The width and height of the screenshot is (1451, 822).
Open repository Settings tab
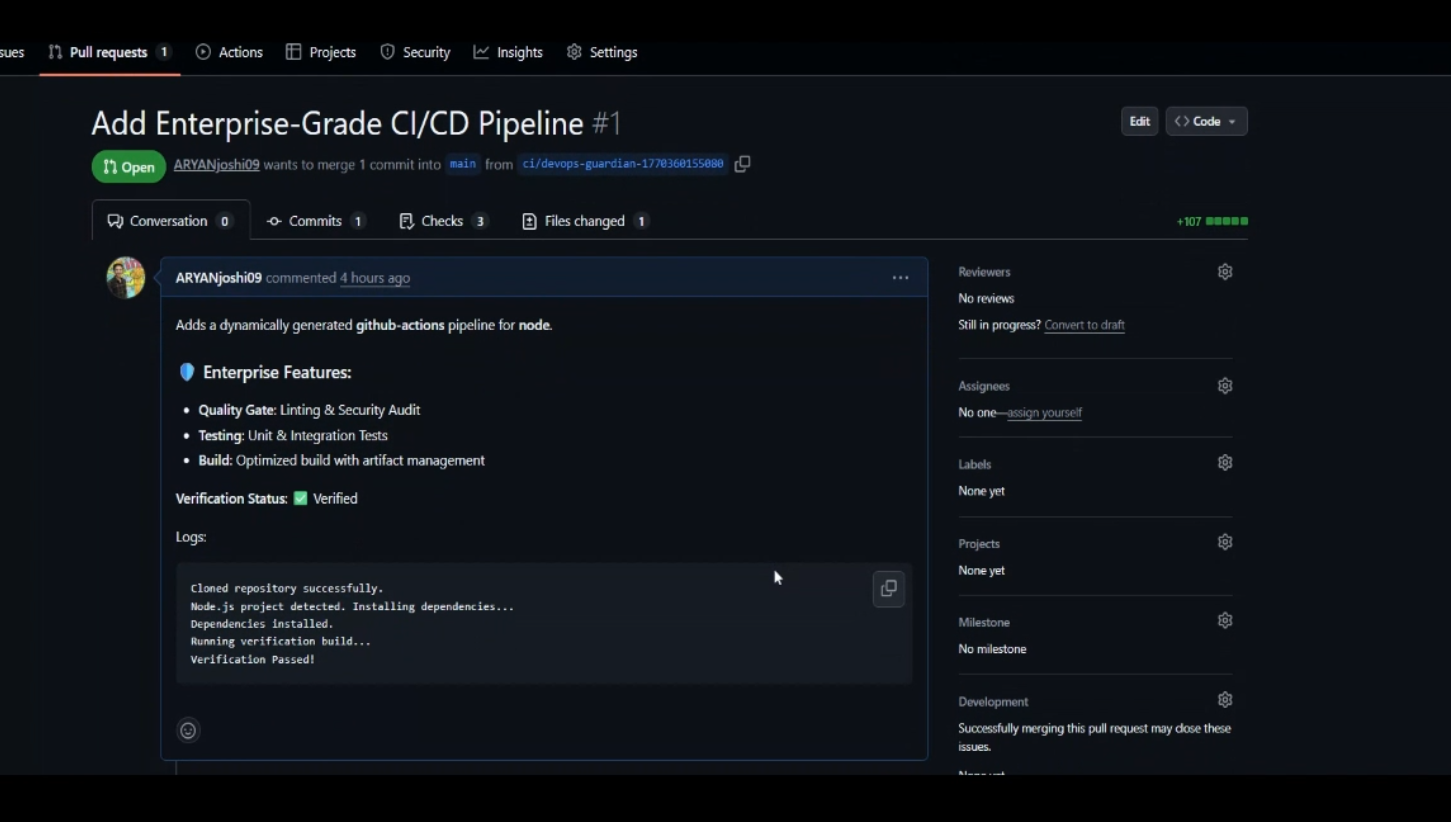click(602, 52)
